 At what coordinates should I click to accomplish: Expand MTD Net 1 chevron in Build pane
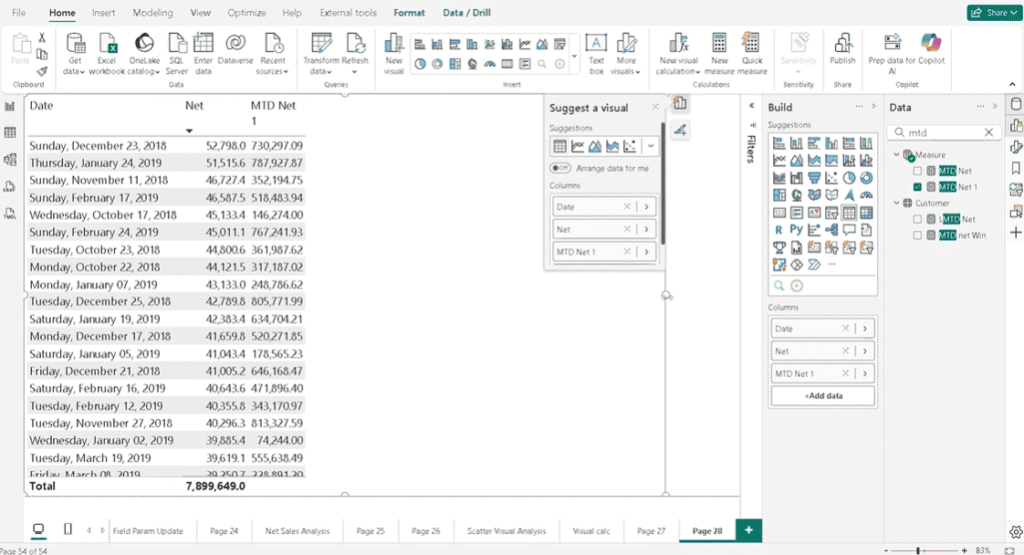865,373
